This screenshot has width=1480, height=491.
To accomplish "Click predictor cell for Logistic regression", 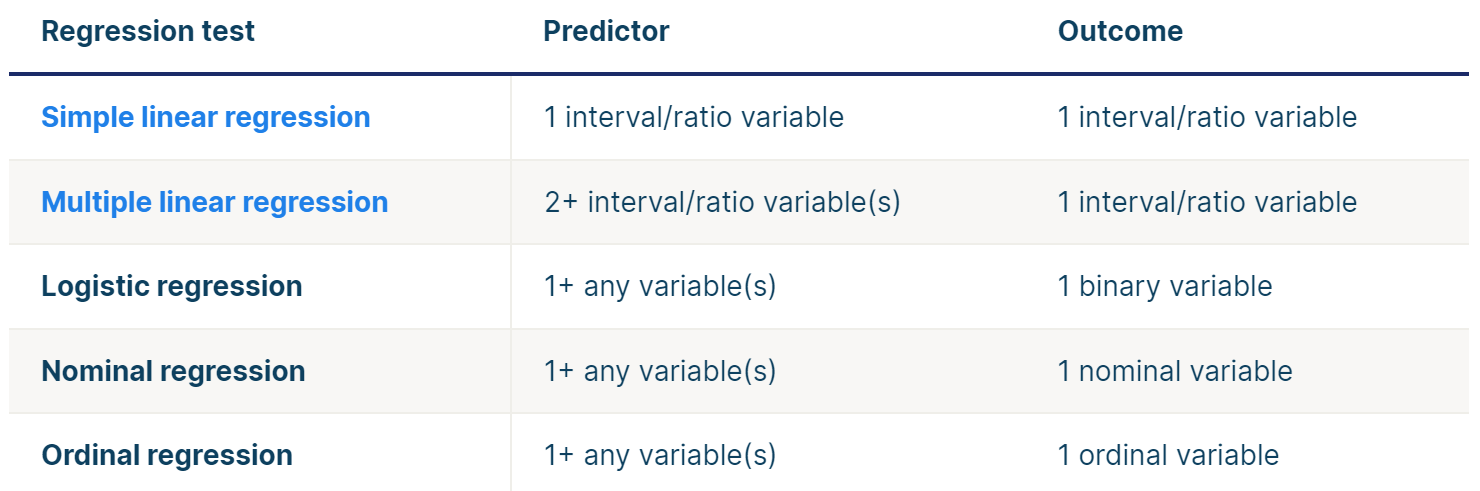I will pos(660,286).
